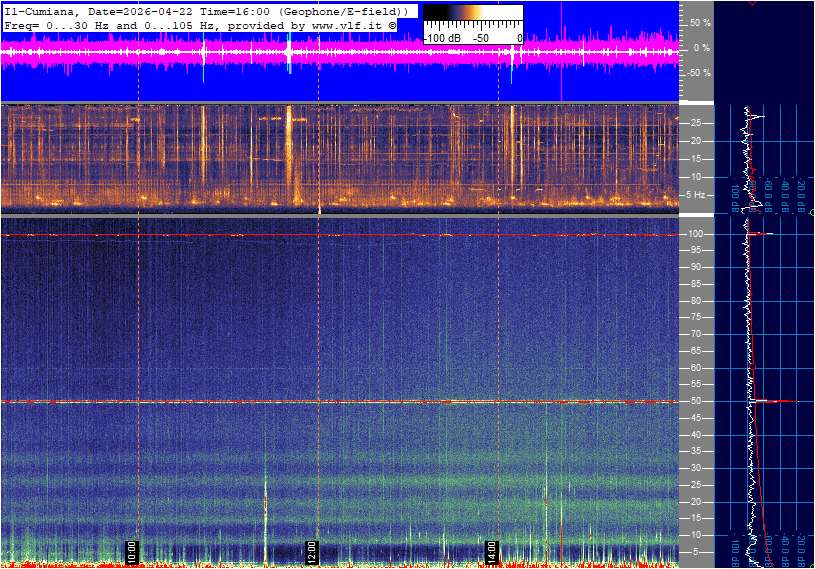Screen dimensions: 815x569
Task: Select the '30' label on the lower frequency axis
Action: coord(695,468)
